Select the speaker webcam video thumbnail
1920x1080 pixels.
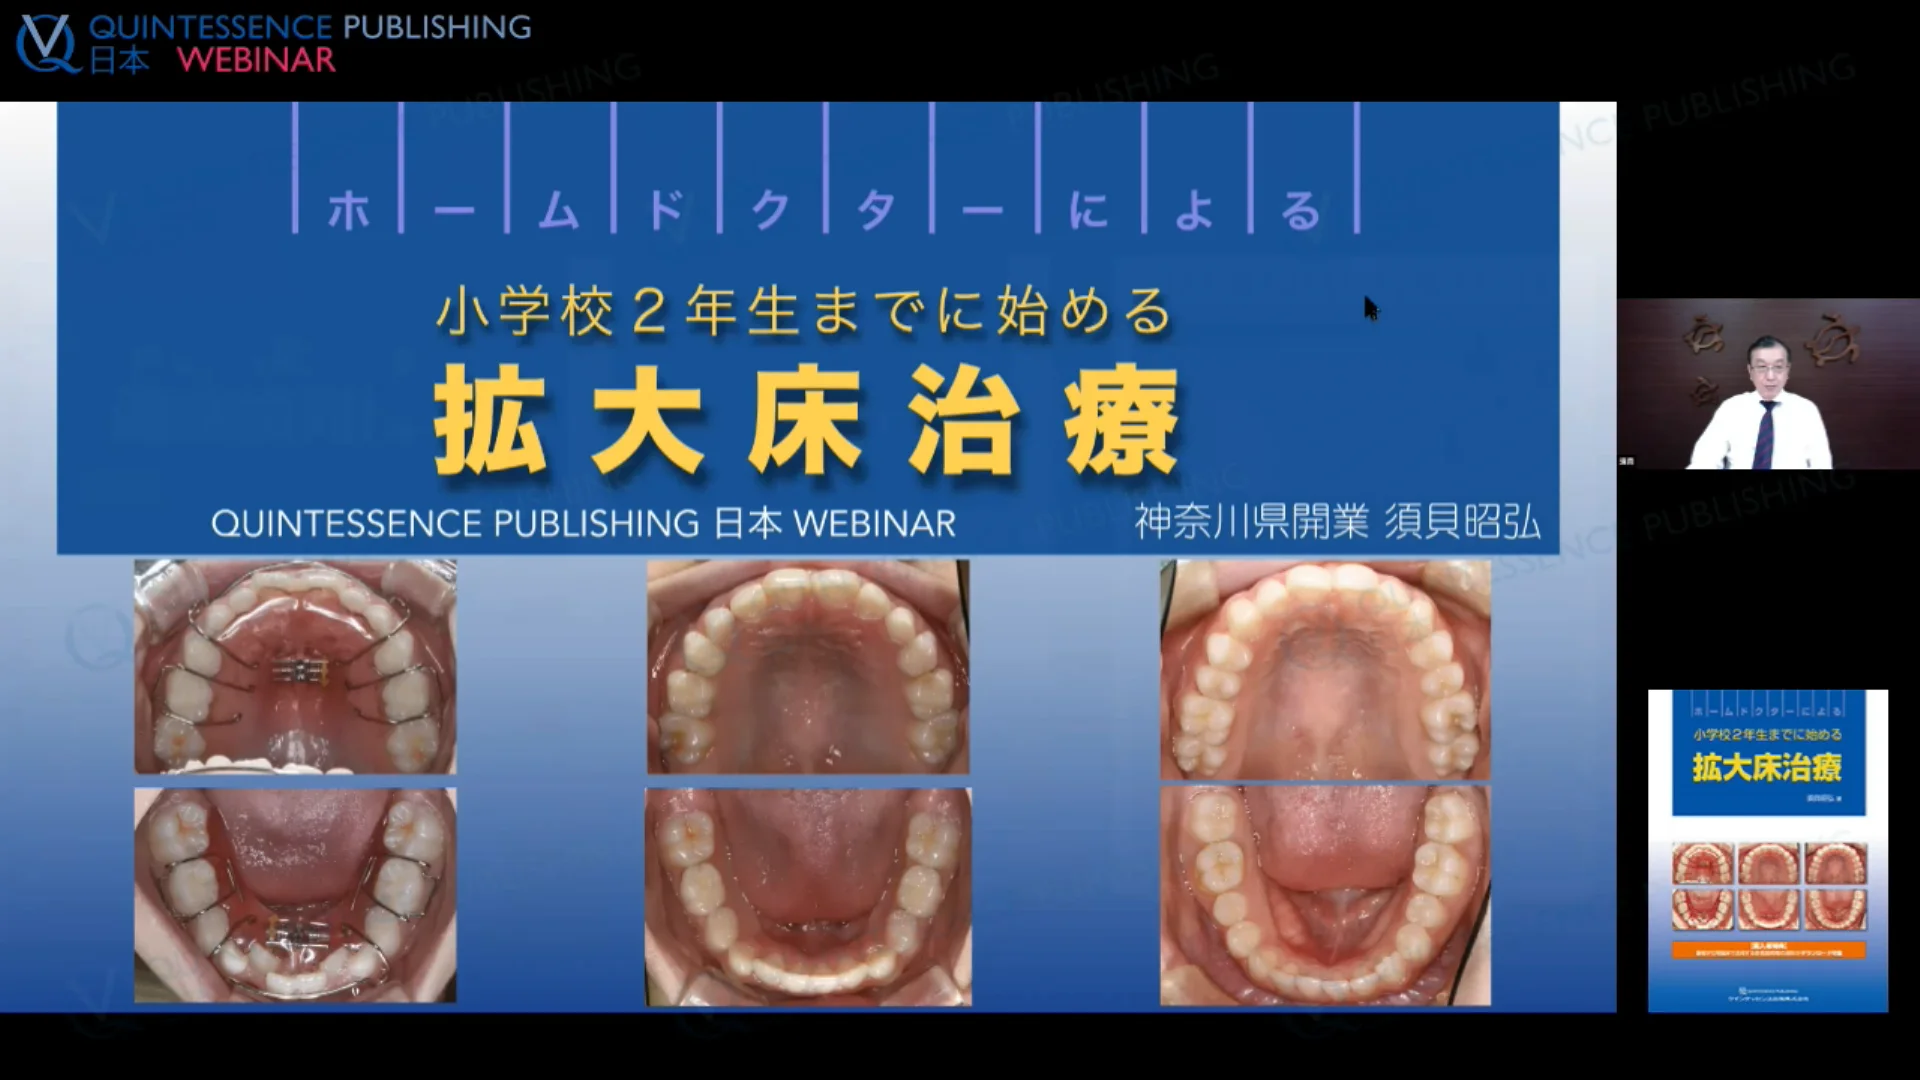1768,384
